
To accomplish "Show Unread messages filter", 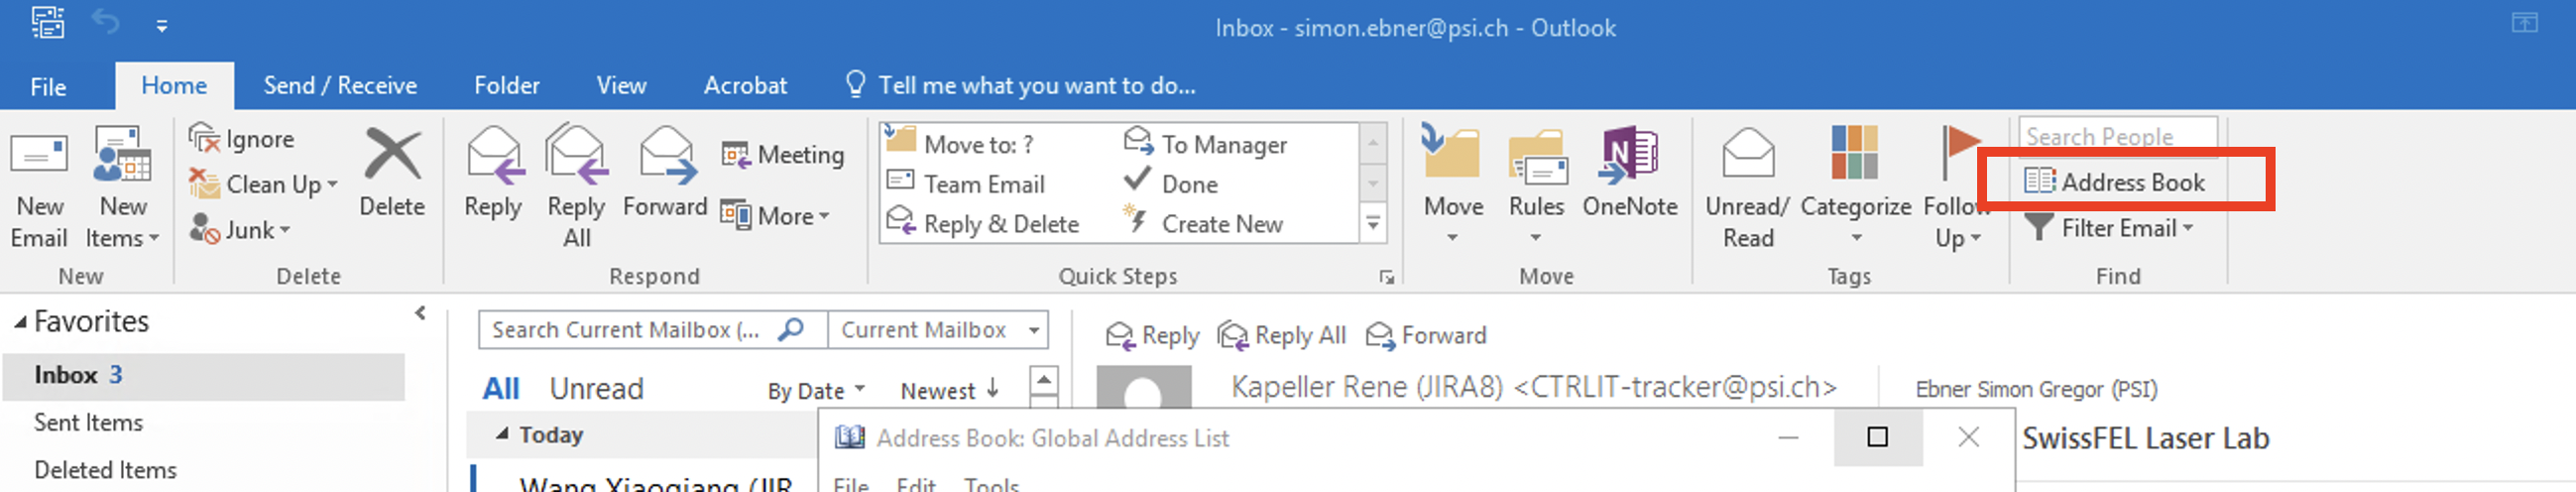I will 597,389.
